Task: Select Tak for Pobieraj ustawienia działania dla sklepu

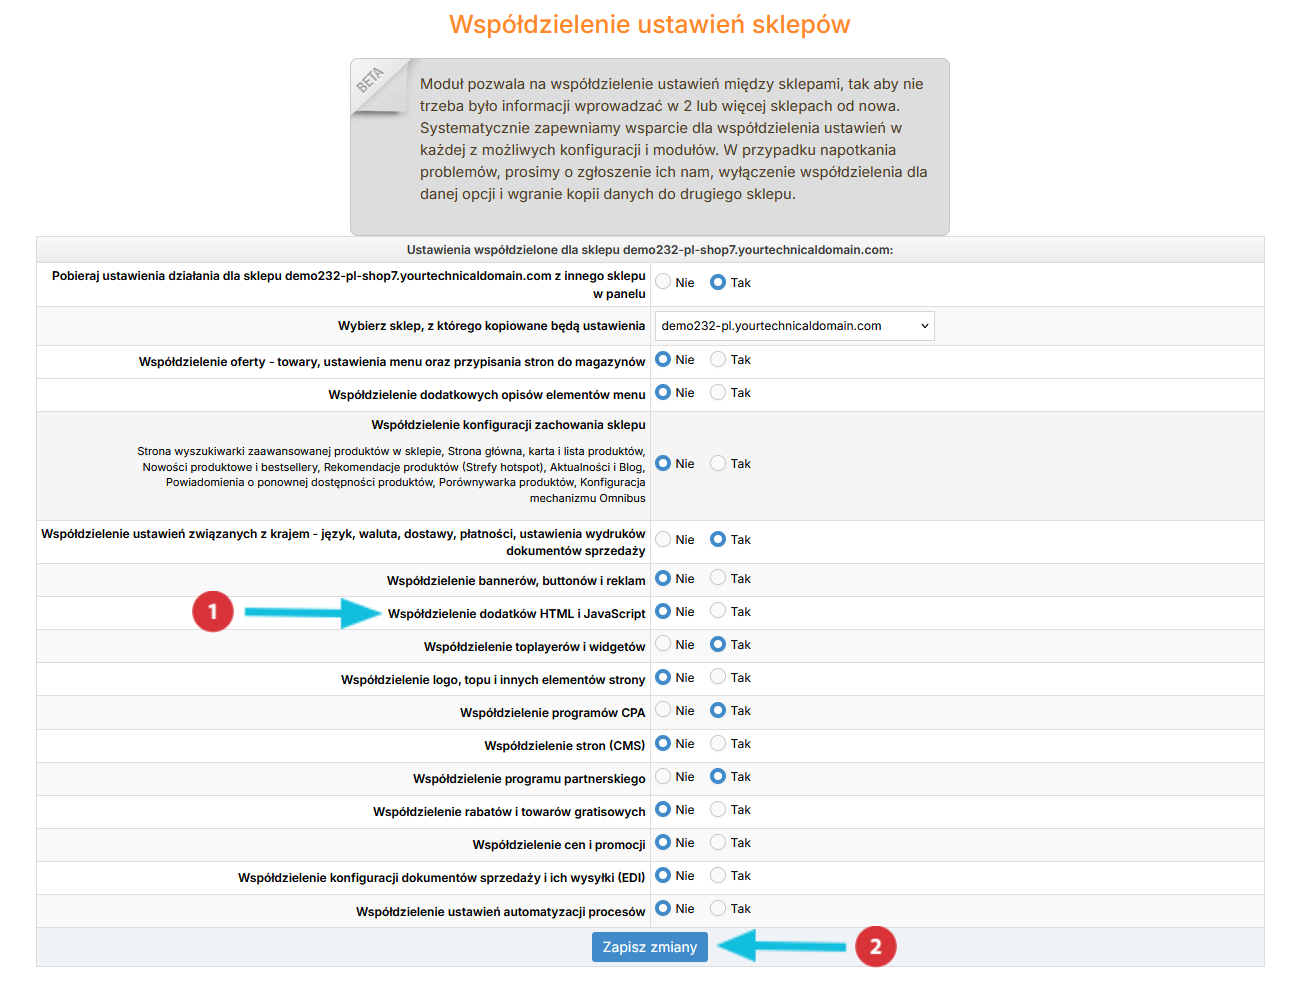Action: pyautogui.click(x=718, y=282)
